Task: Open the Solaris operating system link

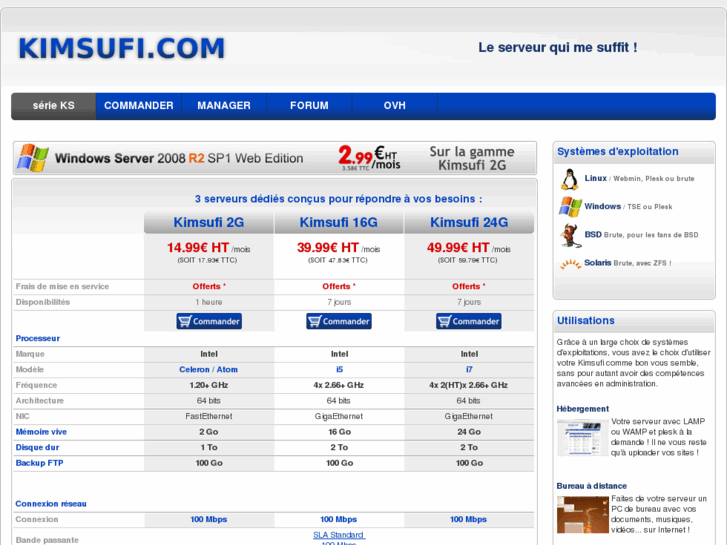Action: click(598, 263)
